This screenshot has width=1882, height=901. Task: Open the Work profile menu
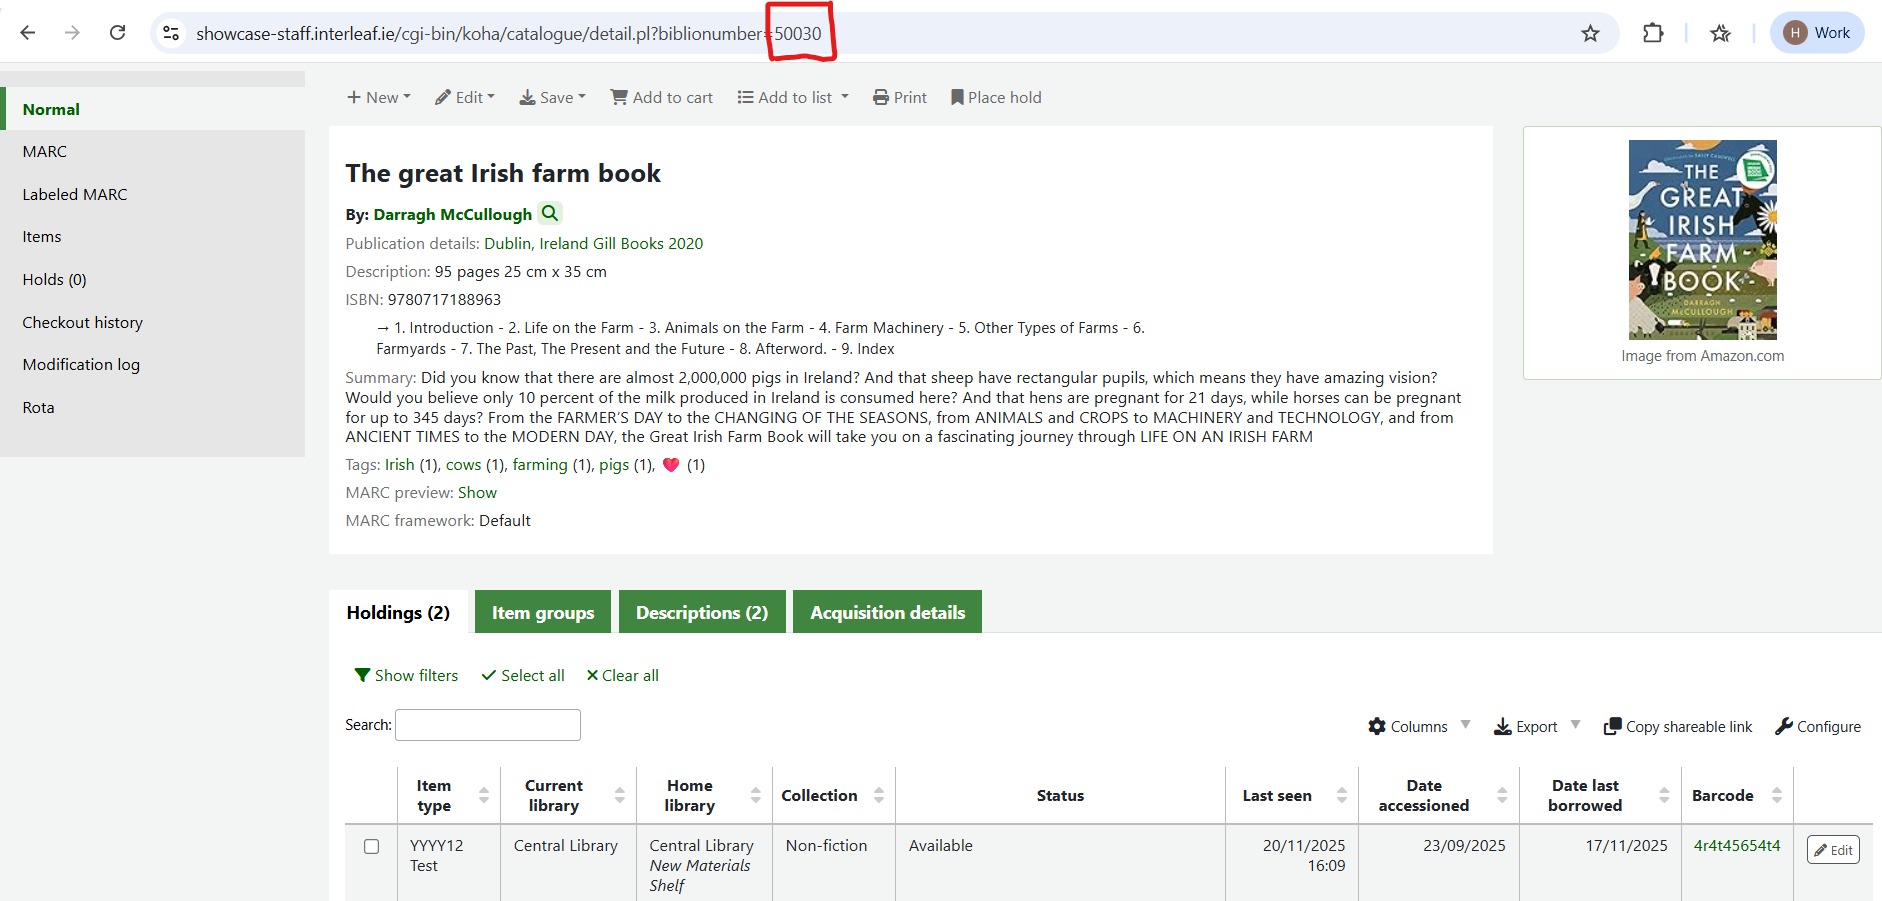tap(1817, 33)
